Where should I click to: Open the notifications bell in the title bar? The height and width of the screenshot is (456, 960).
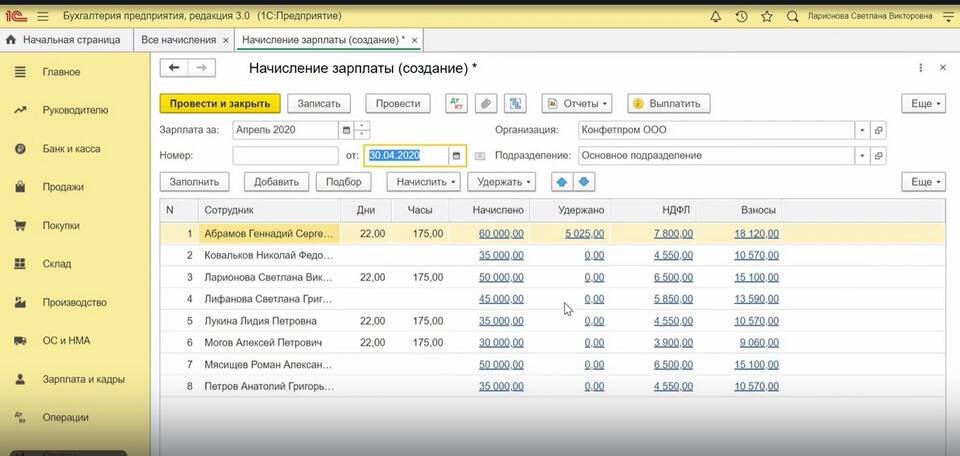tap(716, 16)
